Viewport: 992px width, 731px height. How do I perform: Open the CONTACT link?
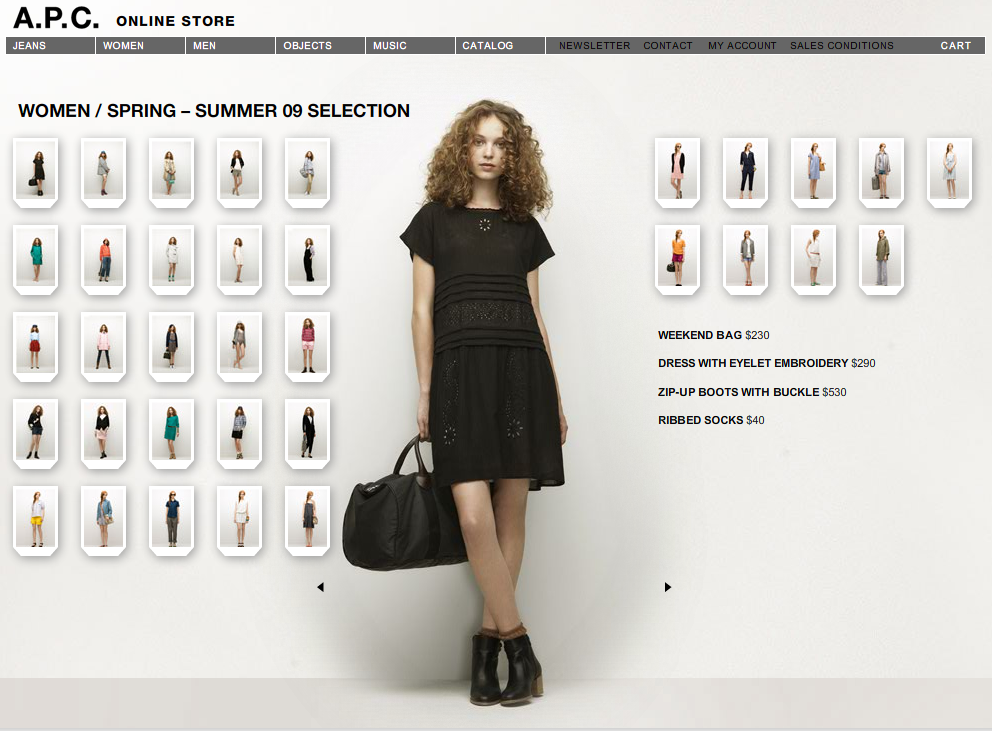(x=667, y=46)
